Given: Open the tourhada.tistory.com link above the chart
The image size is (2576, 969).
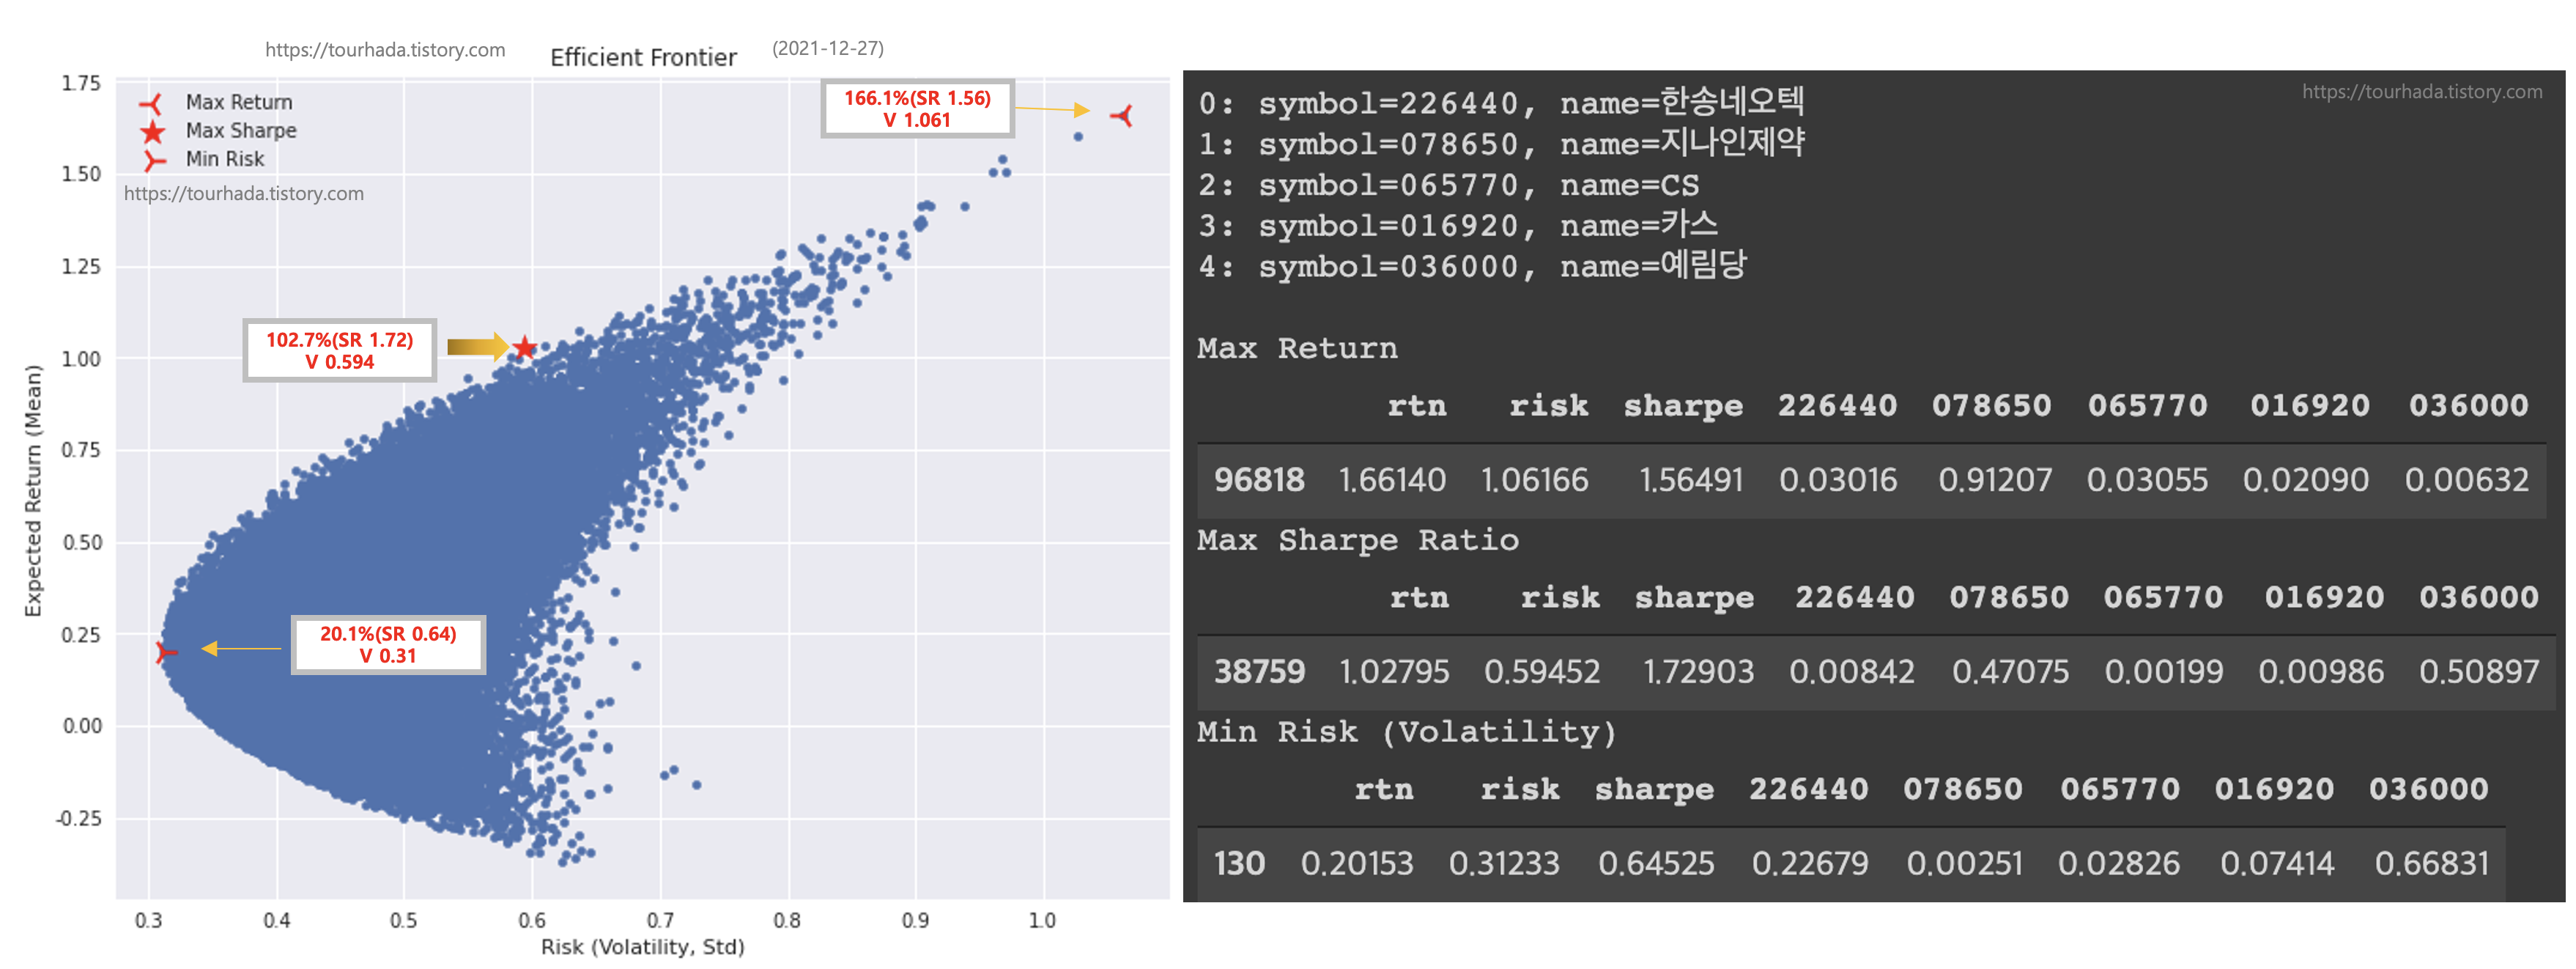Looking at the screenshot, I should tap(385, 50).
